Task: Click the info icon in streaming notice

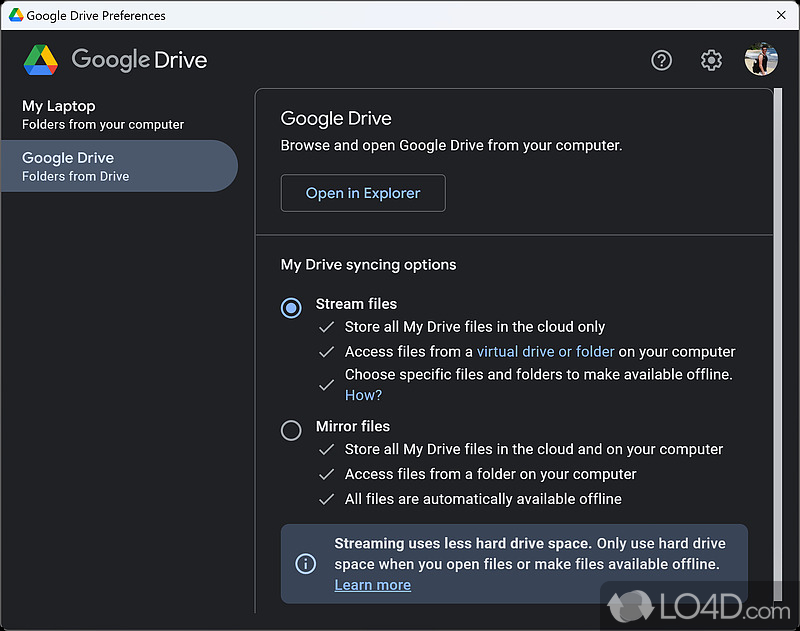Action: [306, 564]
